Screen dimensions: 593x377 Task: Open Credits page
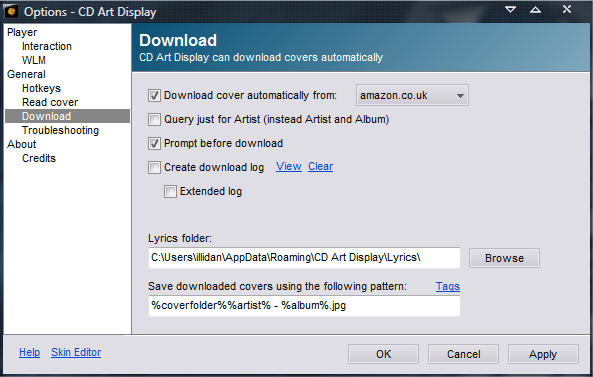click(x=39, y=158)
